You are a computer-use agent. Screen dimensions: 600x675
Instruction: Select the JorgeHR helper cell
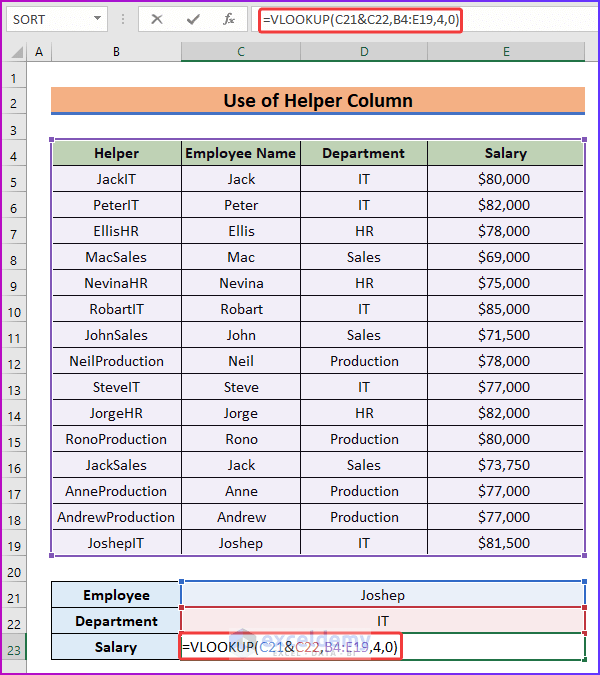point(117,413)
